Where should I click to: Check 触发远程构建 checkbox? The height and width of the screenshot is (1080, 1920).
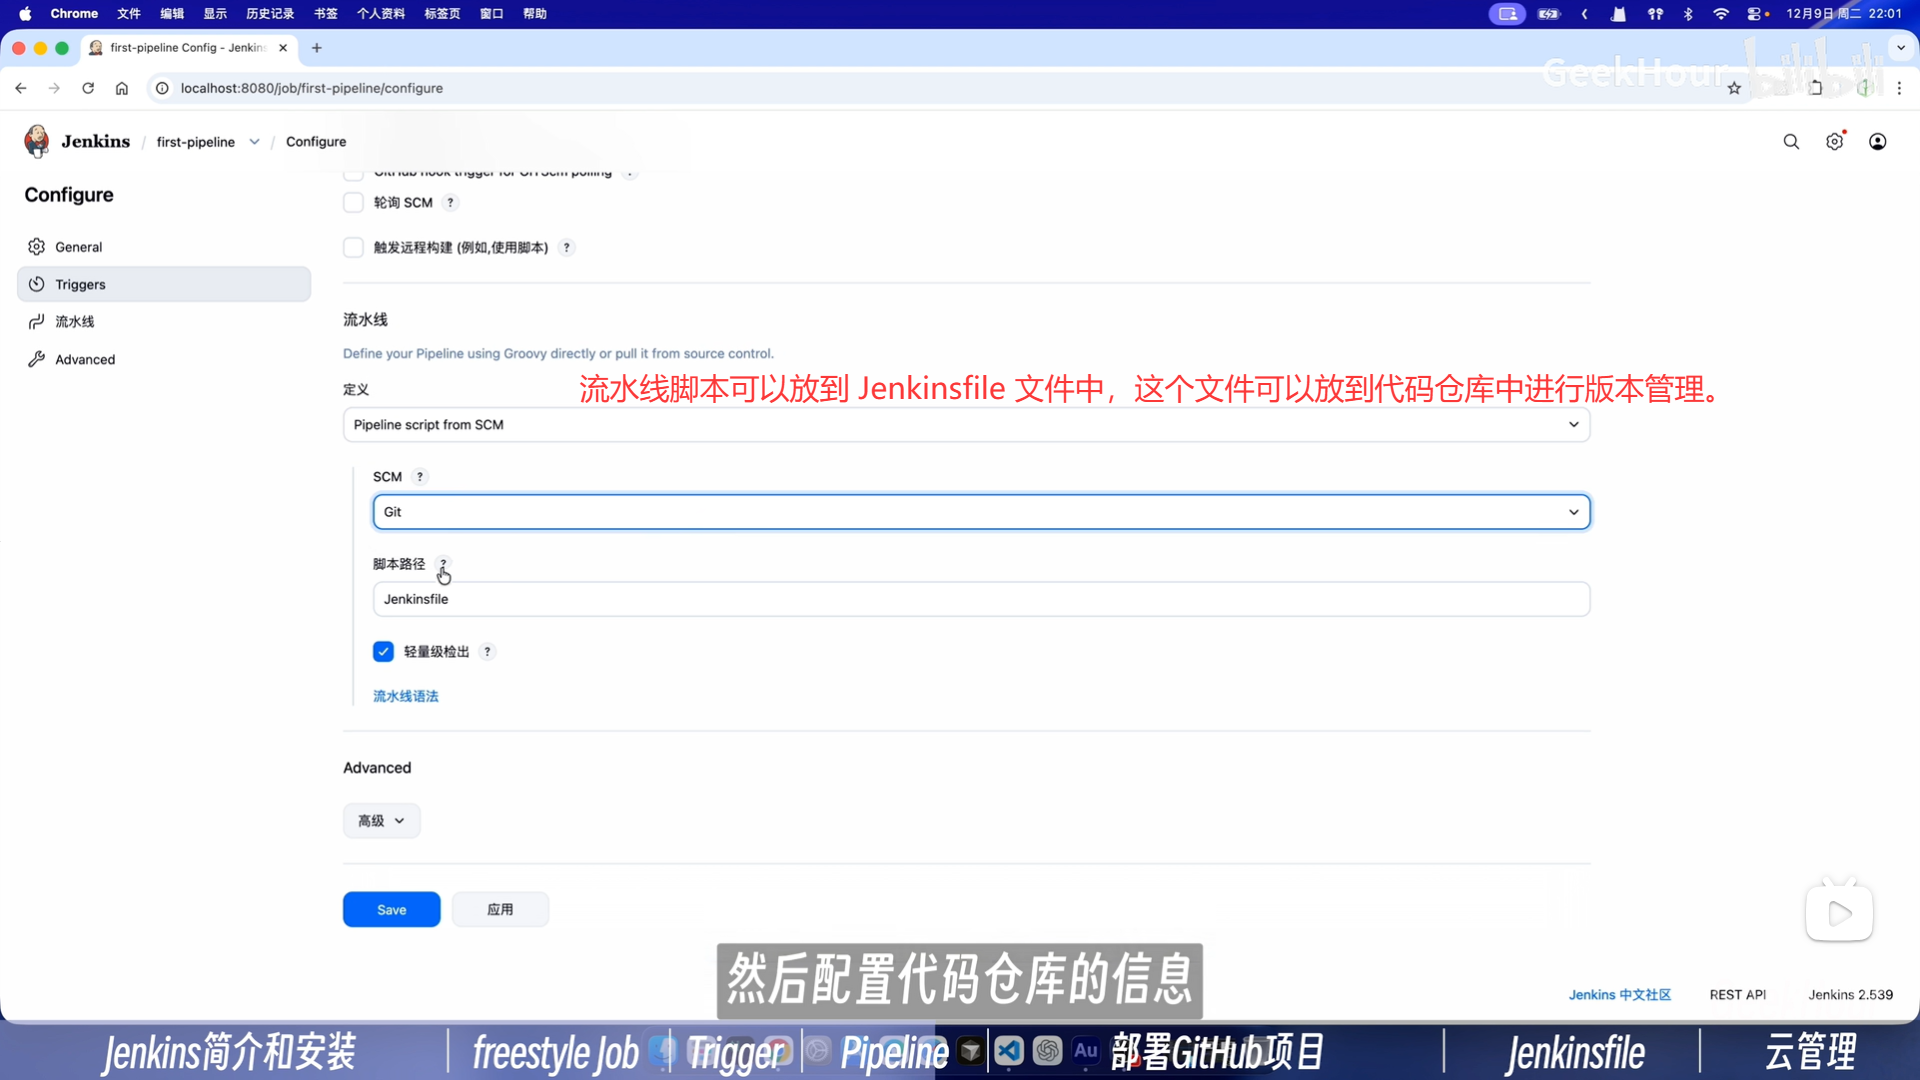pos(353,248)
